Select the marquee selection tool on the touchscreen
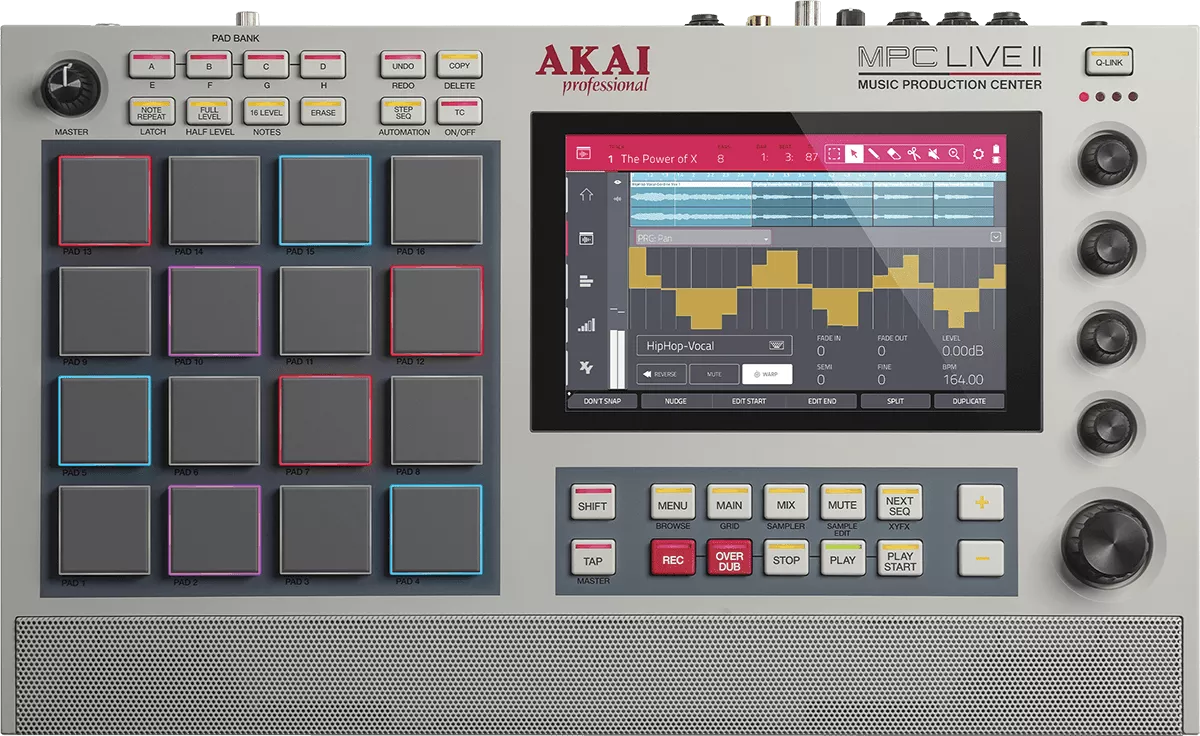This screenshot has height=736, width=1200. (836, 153)
